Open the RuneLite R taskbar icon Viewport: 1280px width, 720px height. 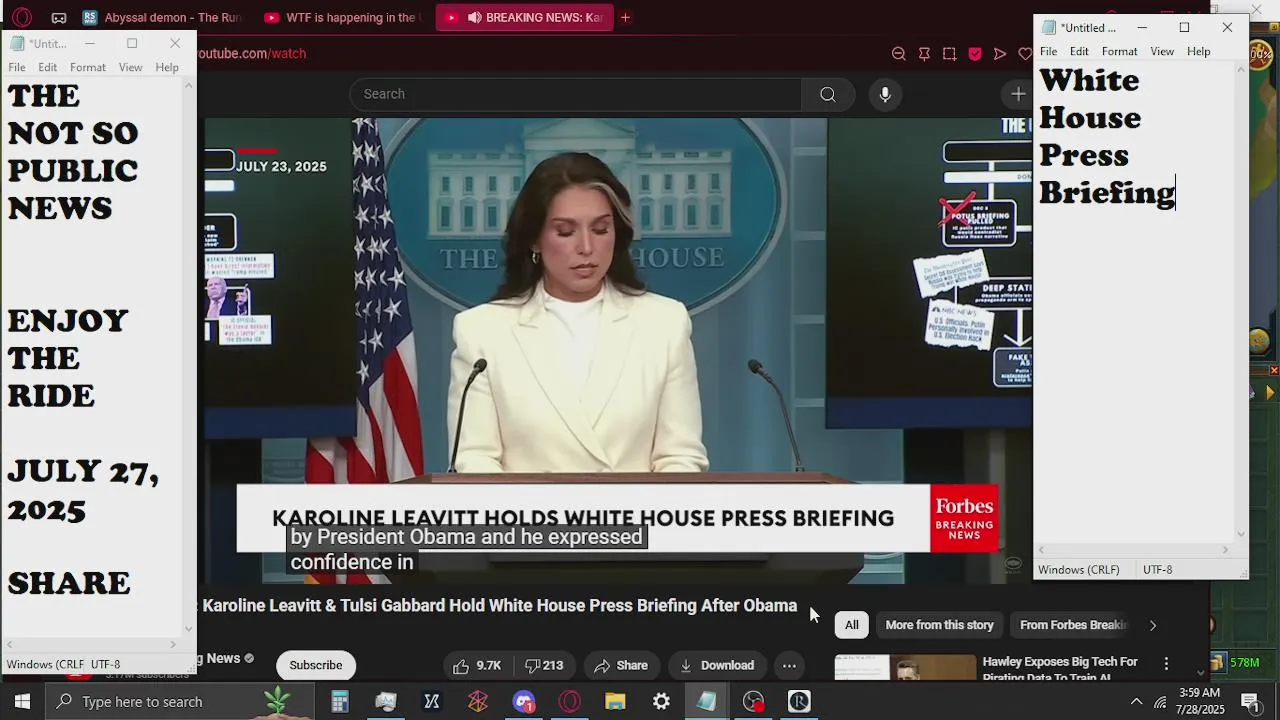pos(799,701)
